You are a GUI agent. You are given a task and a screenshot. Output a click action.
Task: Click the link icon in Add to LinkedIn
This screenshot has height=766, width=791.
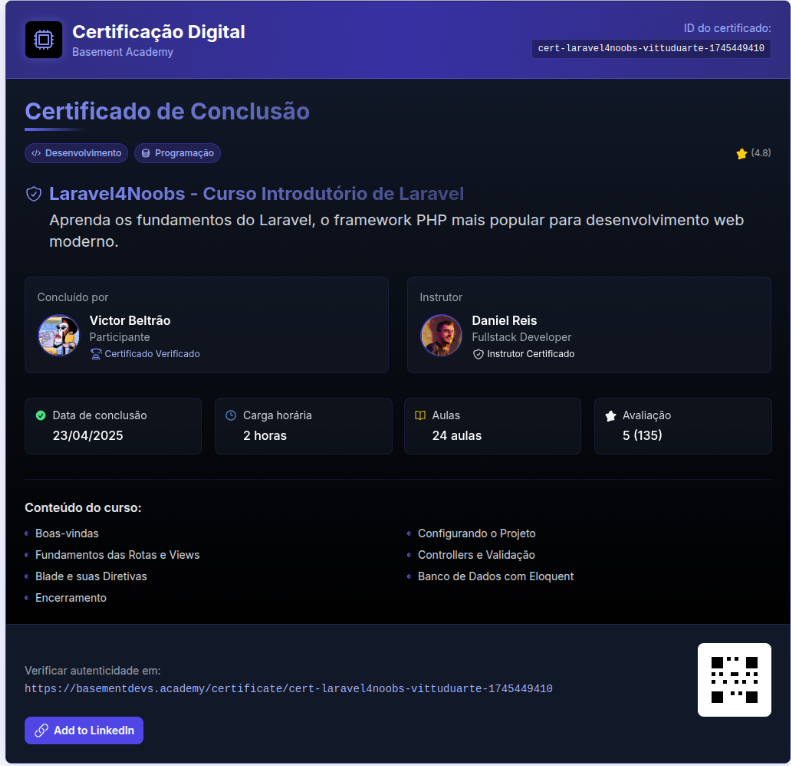(x=41, y=730)
